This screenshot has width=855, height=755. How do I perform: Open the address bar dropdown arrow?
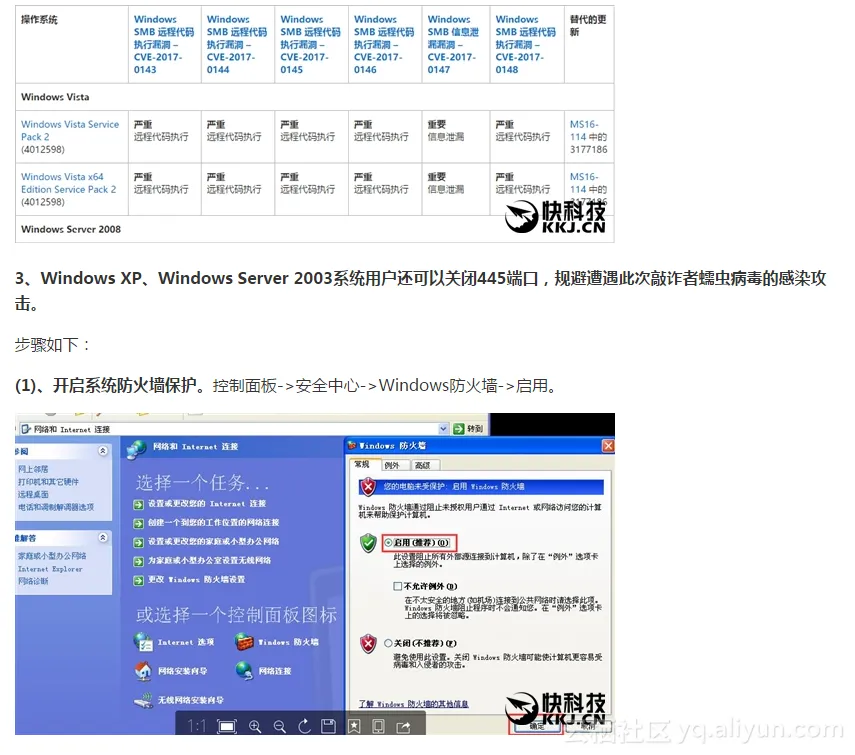443,429
